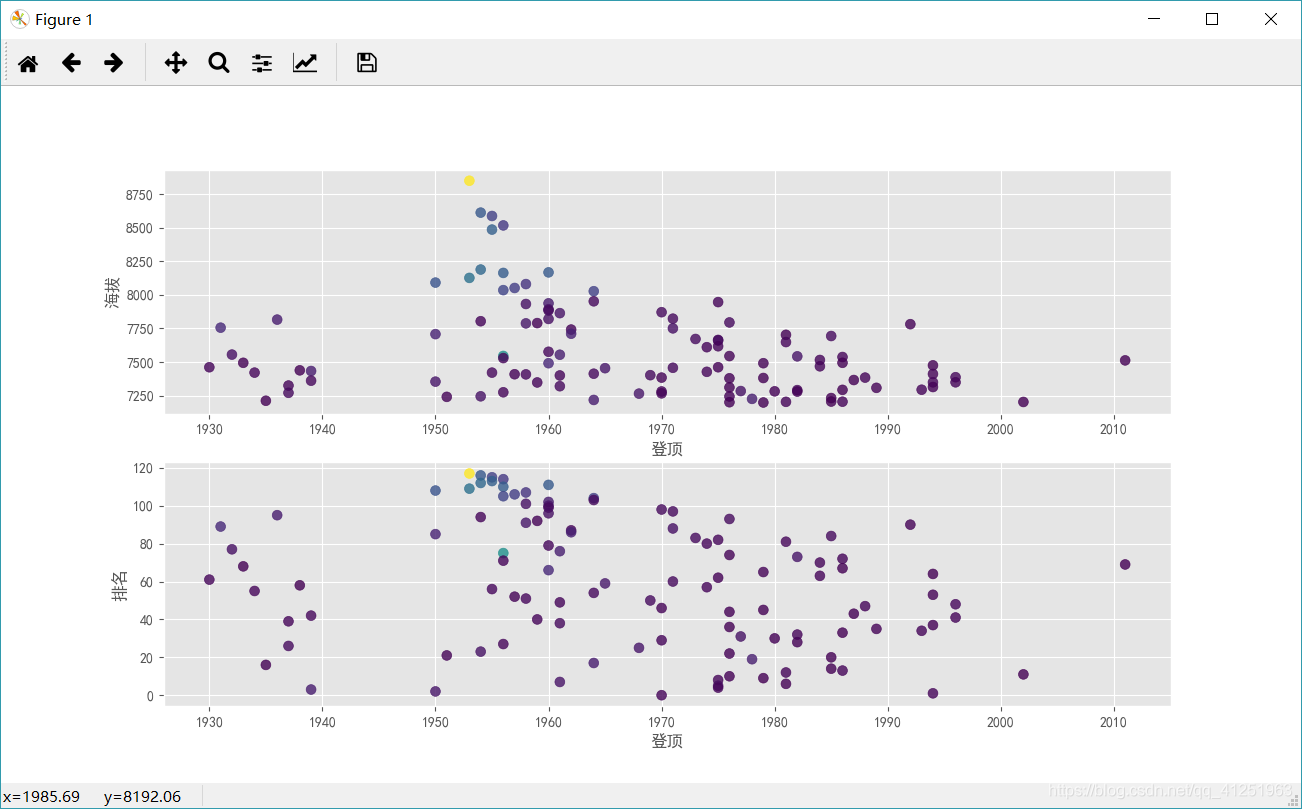Click the 8000 tick label
1302x809 pixels.
140,296
